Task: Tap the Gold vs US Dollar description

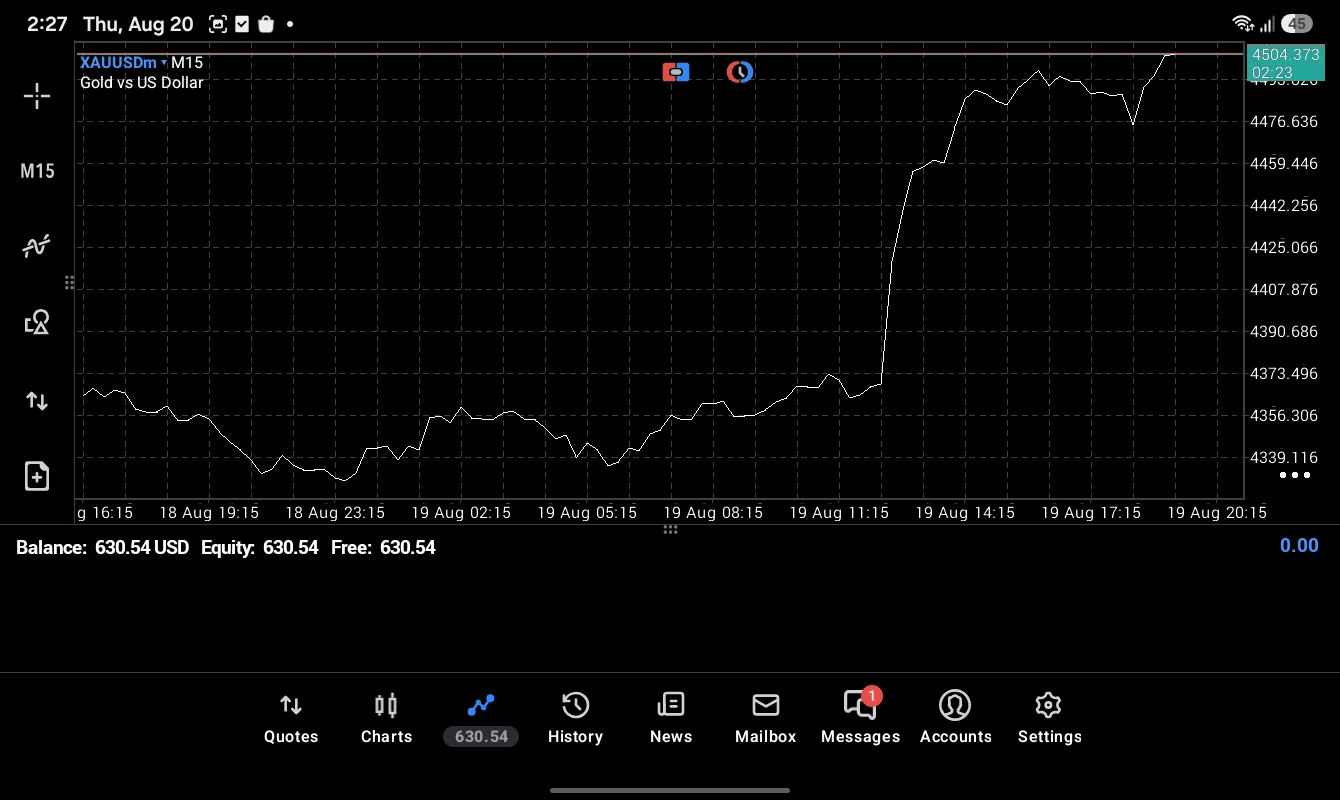Action: (142, 83)
